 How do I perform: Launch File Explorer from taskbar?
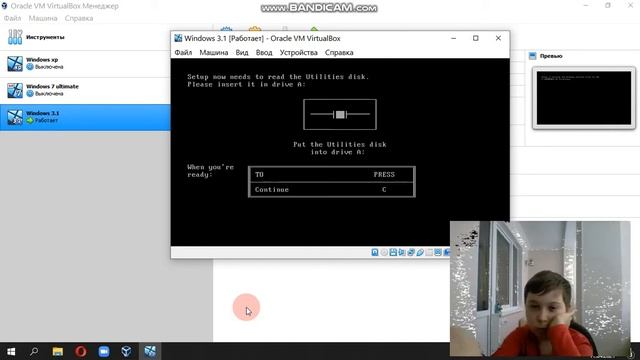click(58, 351)
